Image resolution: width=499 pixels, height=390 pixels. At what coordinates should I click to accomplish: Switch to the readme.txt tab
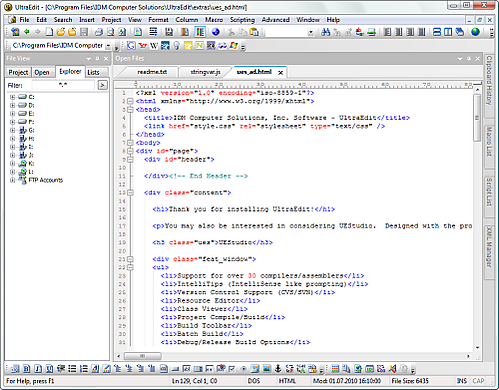(152, 72)
